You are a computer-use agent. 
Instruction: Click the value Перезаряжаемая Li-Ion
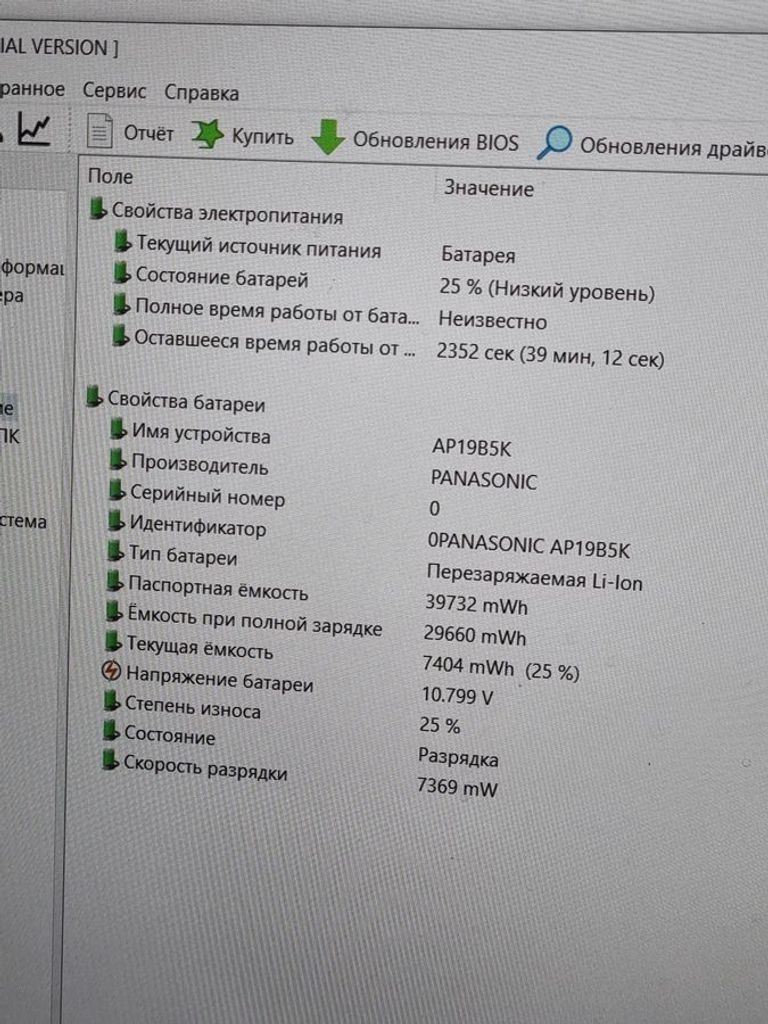click(x=534, y=578)
